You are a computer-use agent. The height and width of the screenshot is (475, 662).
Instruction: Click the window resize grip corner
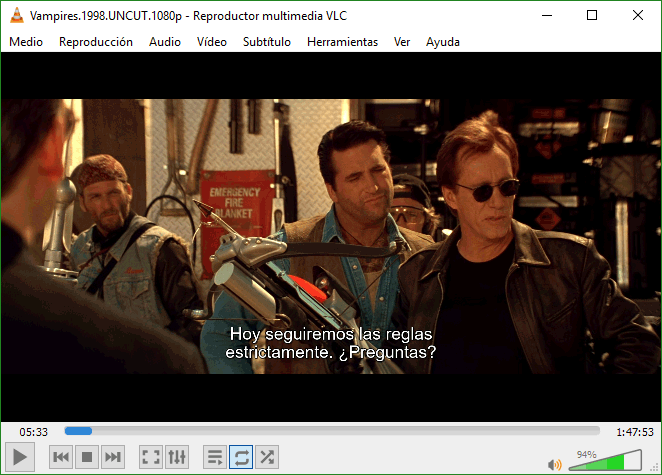point(656,468)
